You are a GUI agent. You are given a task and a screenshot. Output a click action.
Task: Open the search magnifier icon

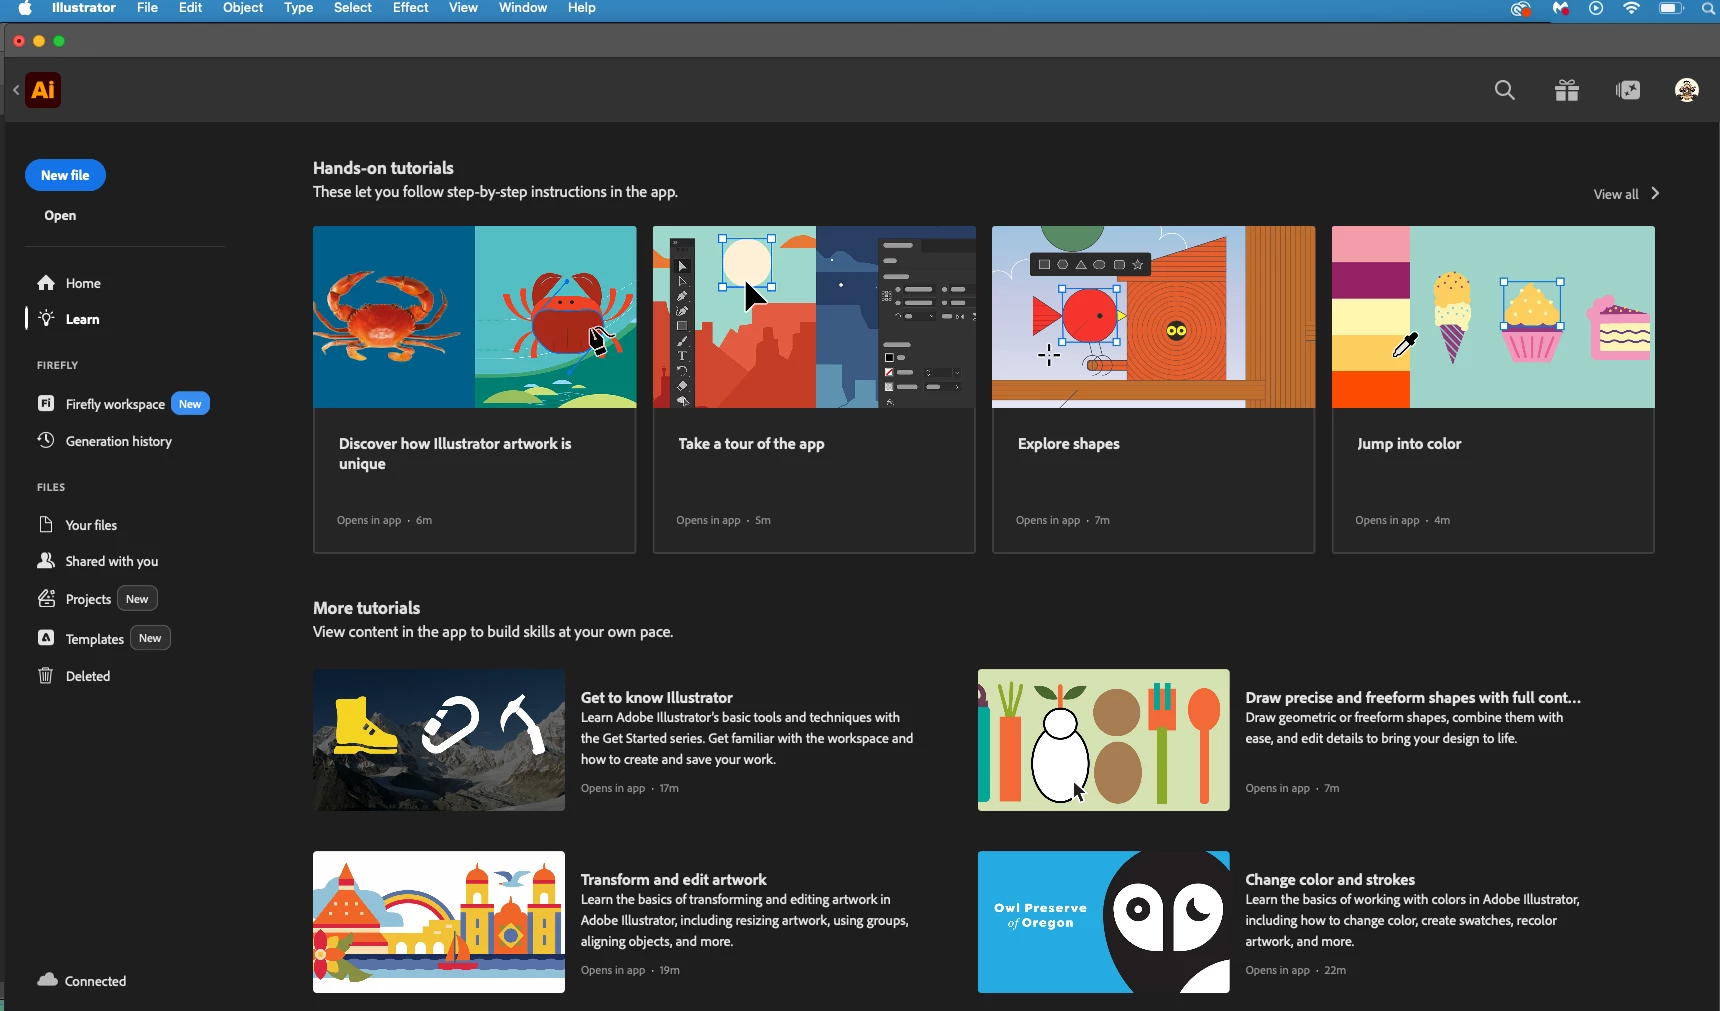click(1505, 91)
